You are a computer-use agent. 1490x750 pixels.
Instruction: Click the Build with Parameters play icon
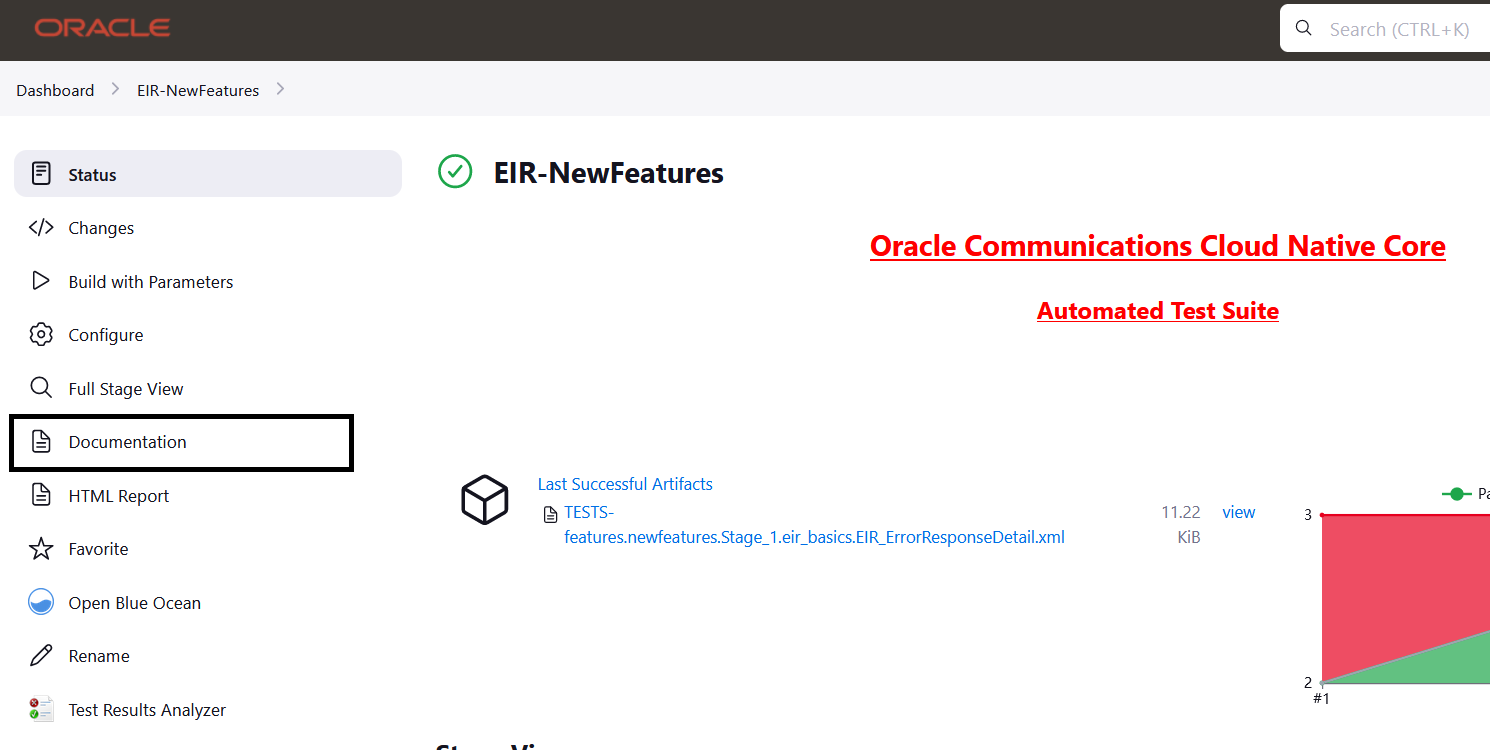click(x=41, y=281)
